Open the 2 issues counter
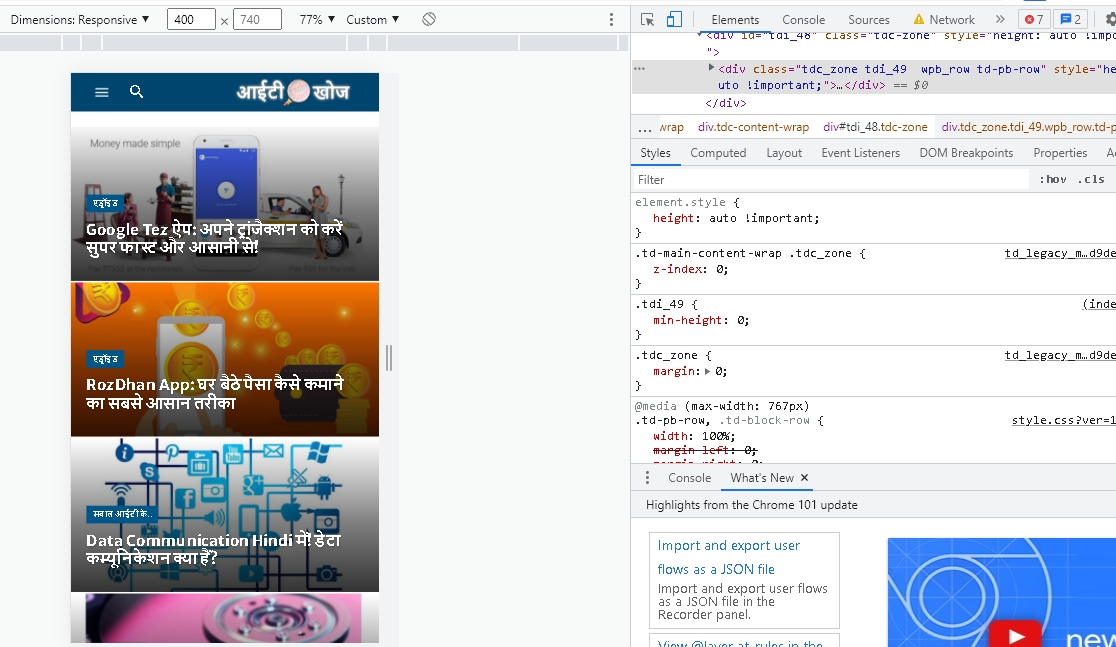Screen dimensions: 1116x647 coord(1071,19)
